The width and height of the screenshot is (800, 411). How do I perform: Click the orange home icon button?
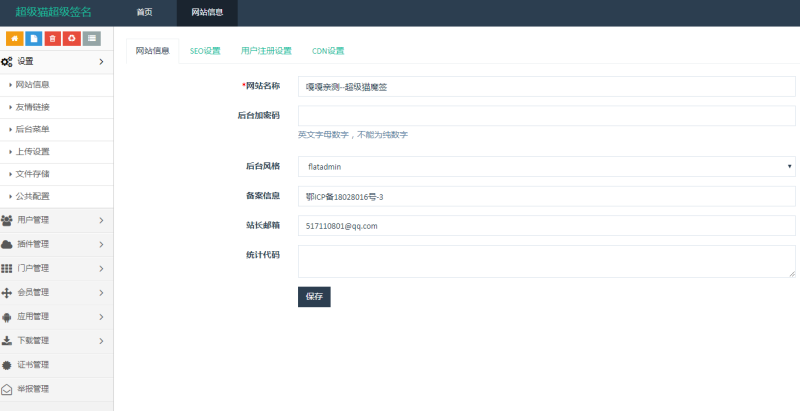(x=14, y=38)
